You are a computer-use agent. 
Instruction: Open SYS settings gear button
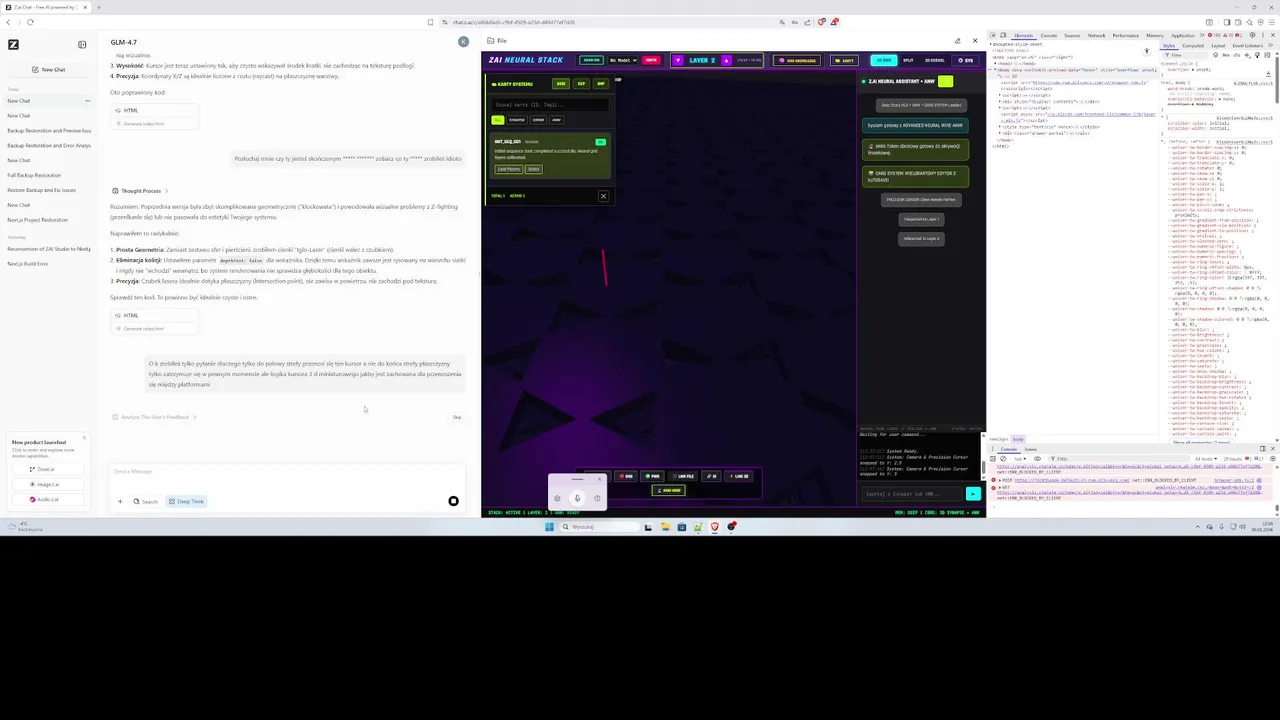[x=966, y=60]
